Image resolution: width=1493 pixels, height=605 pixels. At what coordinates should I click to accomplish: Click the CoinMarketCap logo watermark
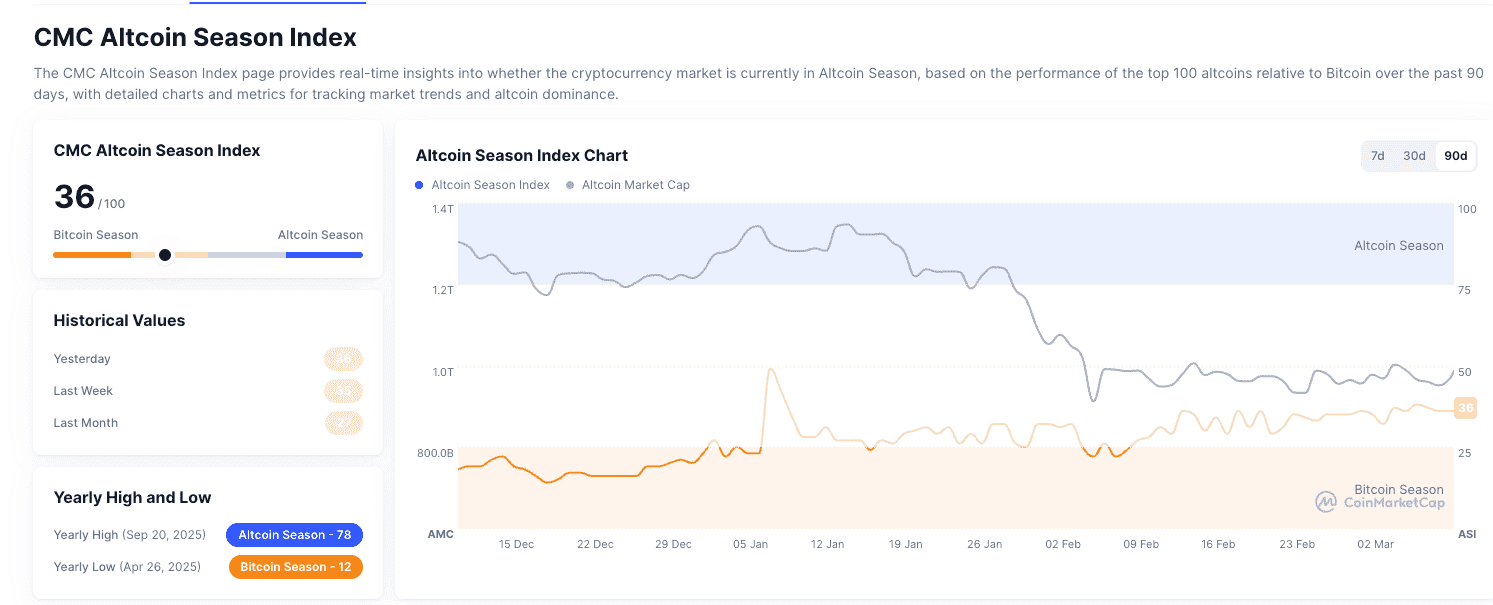(1381, 502)
